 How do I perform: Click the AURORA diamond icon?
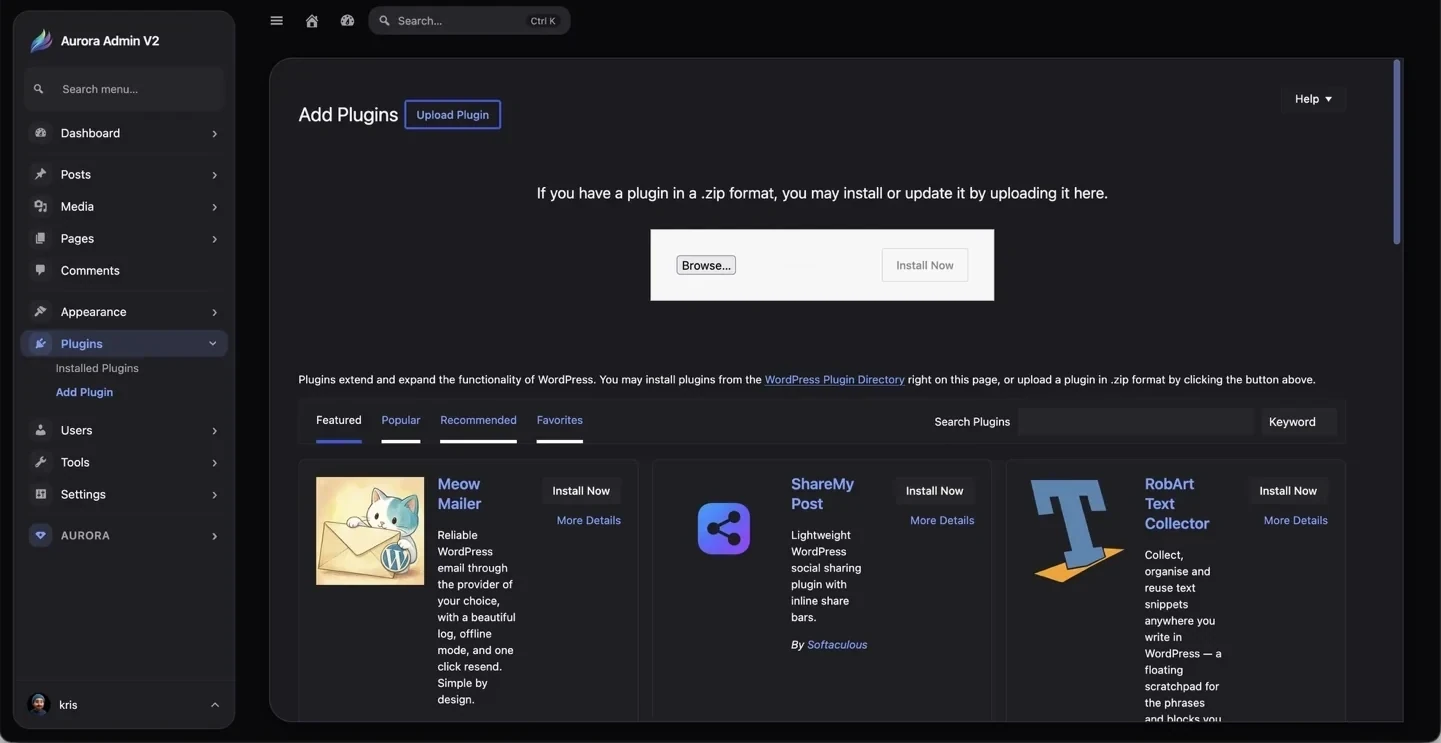coord(40,535)
